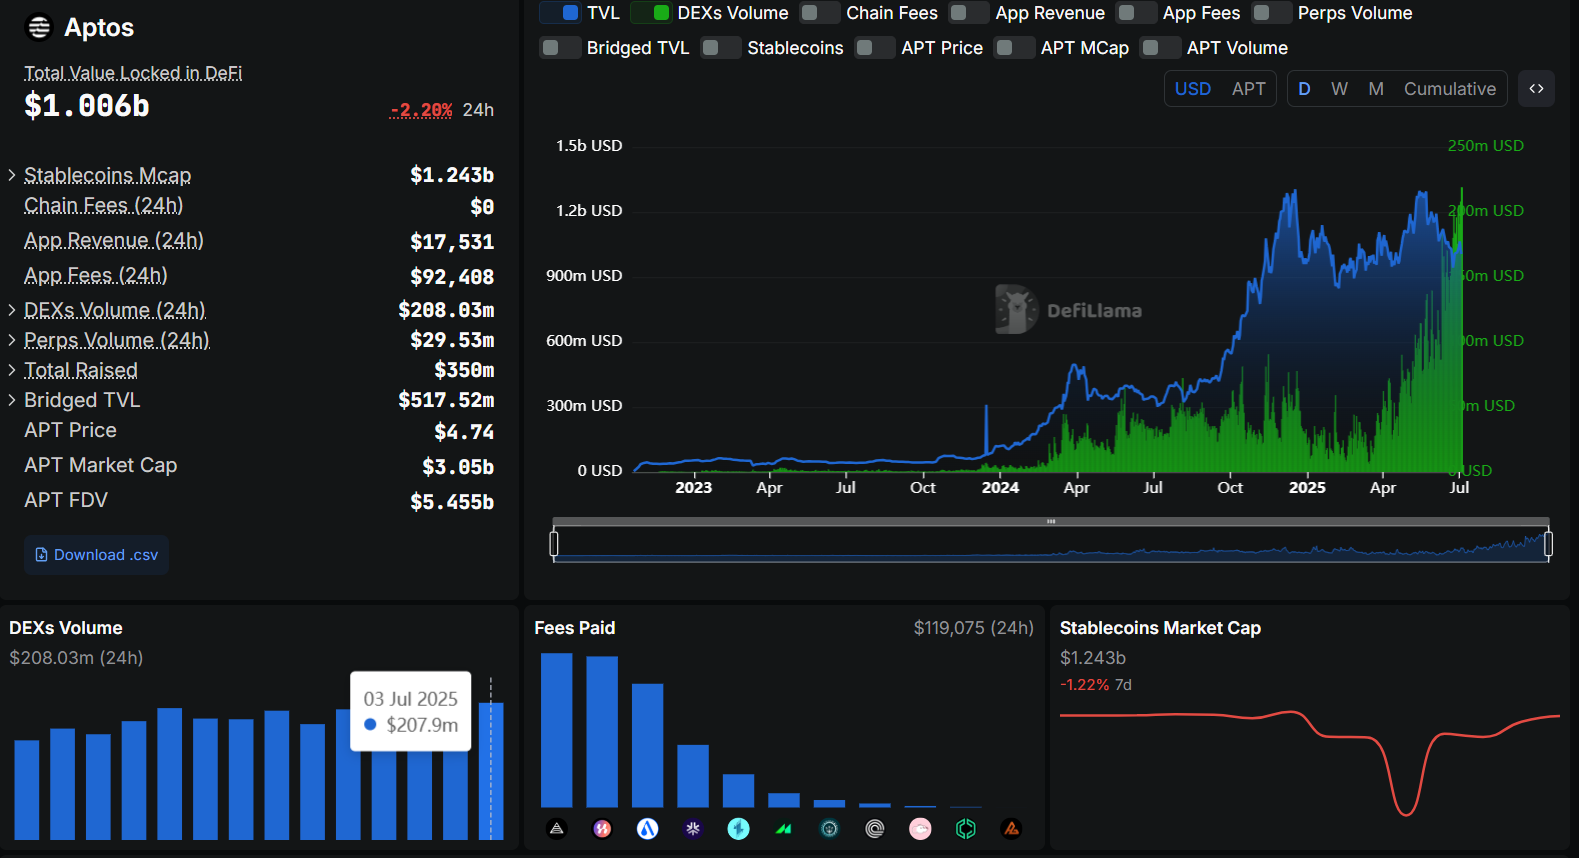Click the Stablecoins Market Cap heading
This screenshot has height=858, width=1579.
tap(1160, 628)
